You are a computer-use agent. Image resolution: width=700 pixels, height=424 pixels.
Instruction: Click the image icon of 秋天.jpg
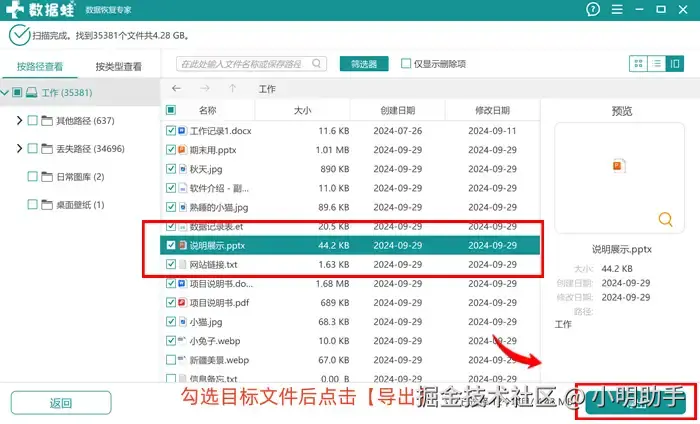click(182, 169)
